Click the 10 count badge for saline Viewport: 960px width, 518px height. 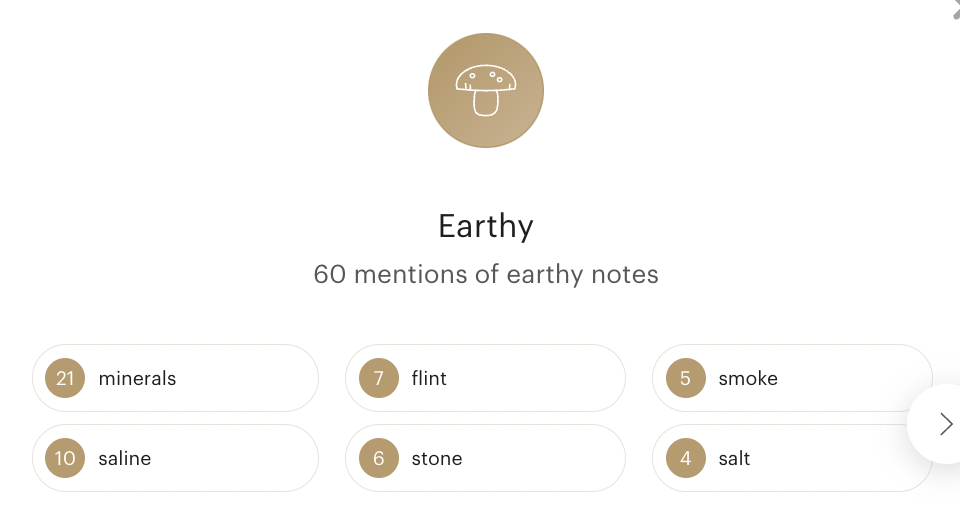point(65,458)
